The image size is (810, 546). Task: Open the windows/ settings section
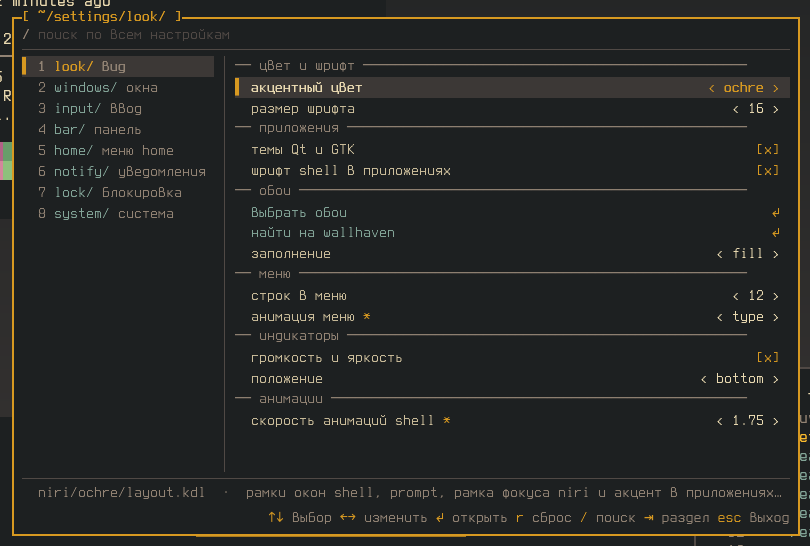coord(118,88)
